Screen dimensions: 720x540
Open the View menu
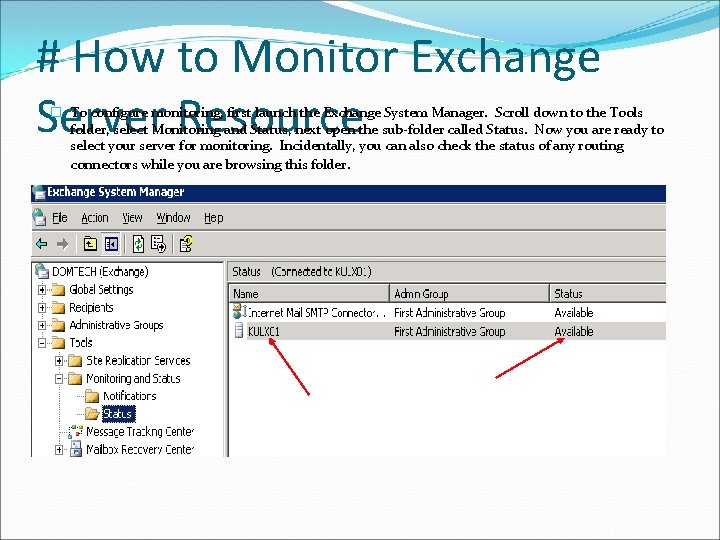click(x=132, y=218)
